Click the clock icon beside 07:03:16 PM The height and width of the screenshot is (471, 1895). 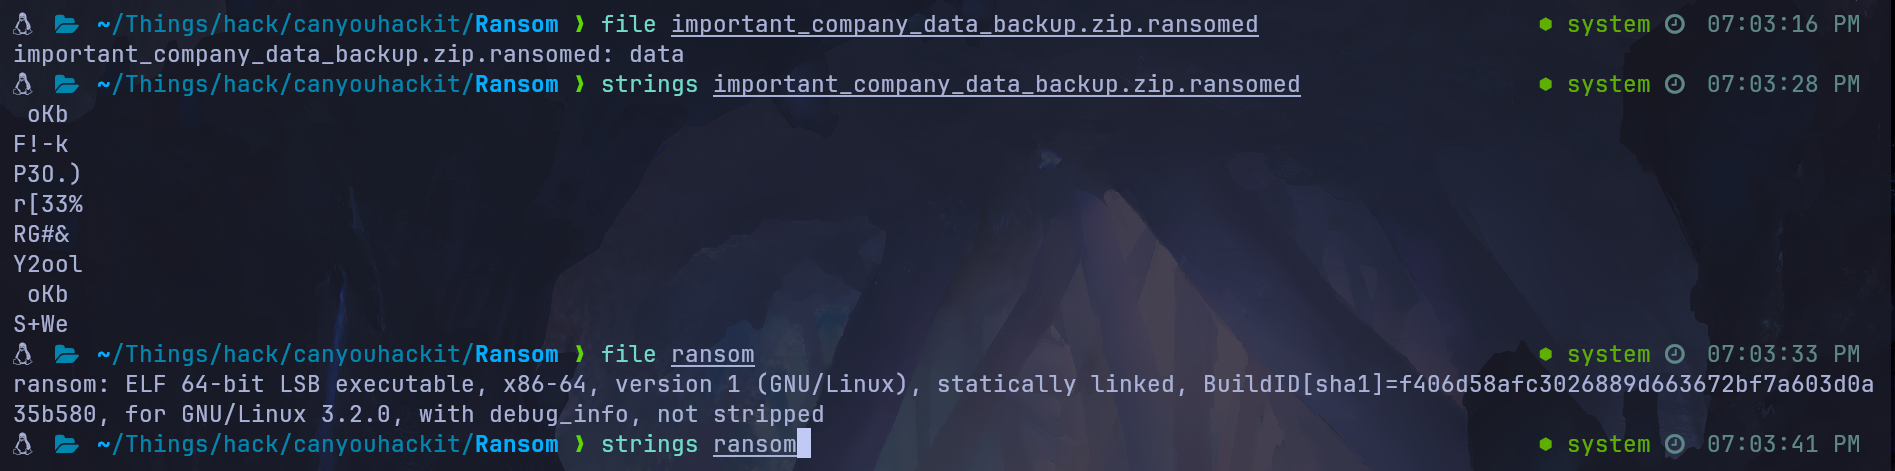tap(1675, 24)
